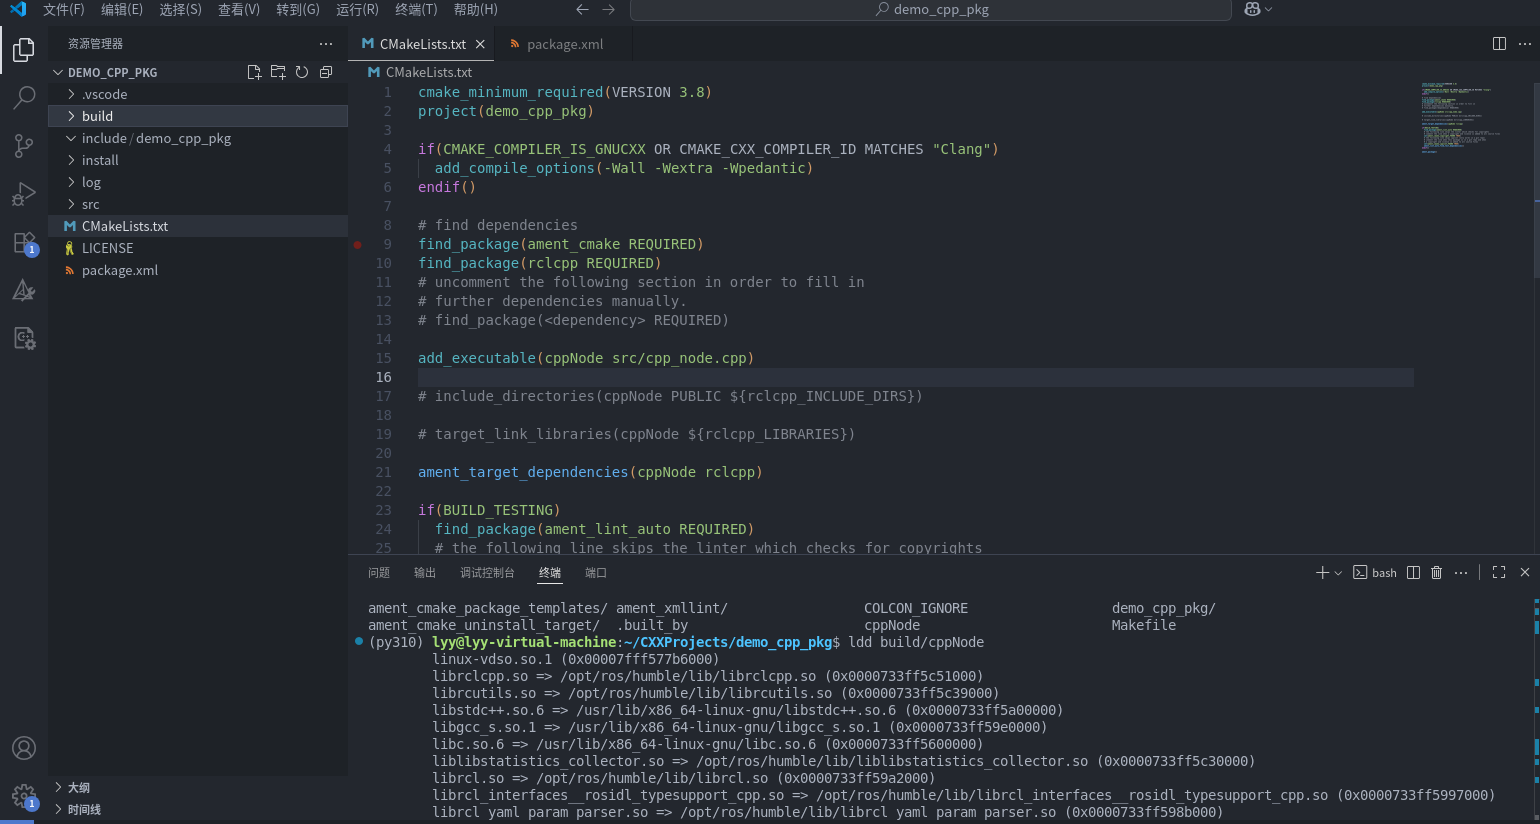Go forward in navigation history
Viewport: 1540px width, 824px height.
609,9
